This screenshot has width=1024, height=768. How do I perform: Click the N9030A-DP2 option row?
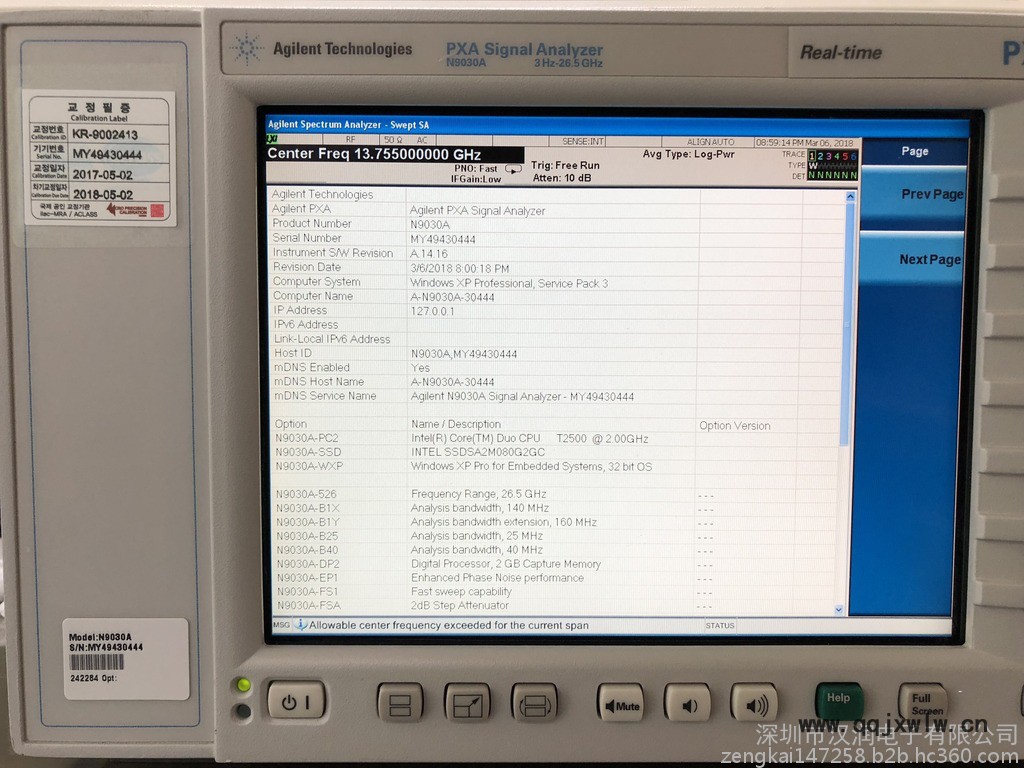click(x=555, y=564)
